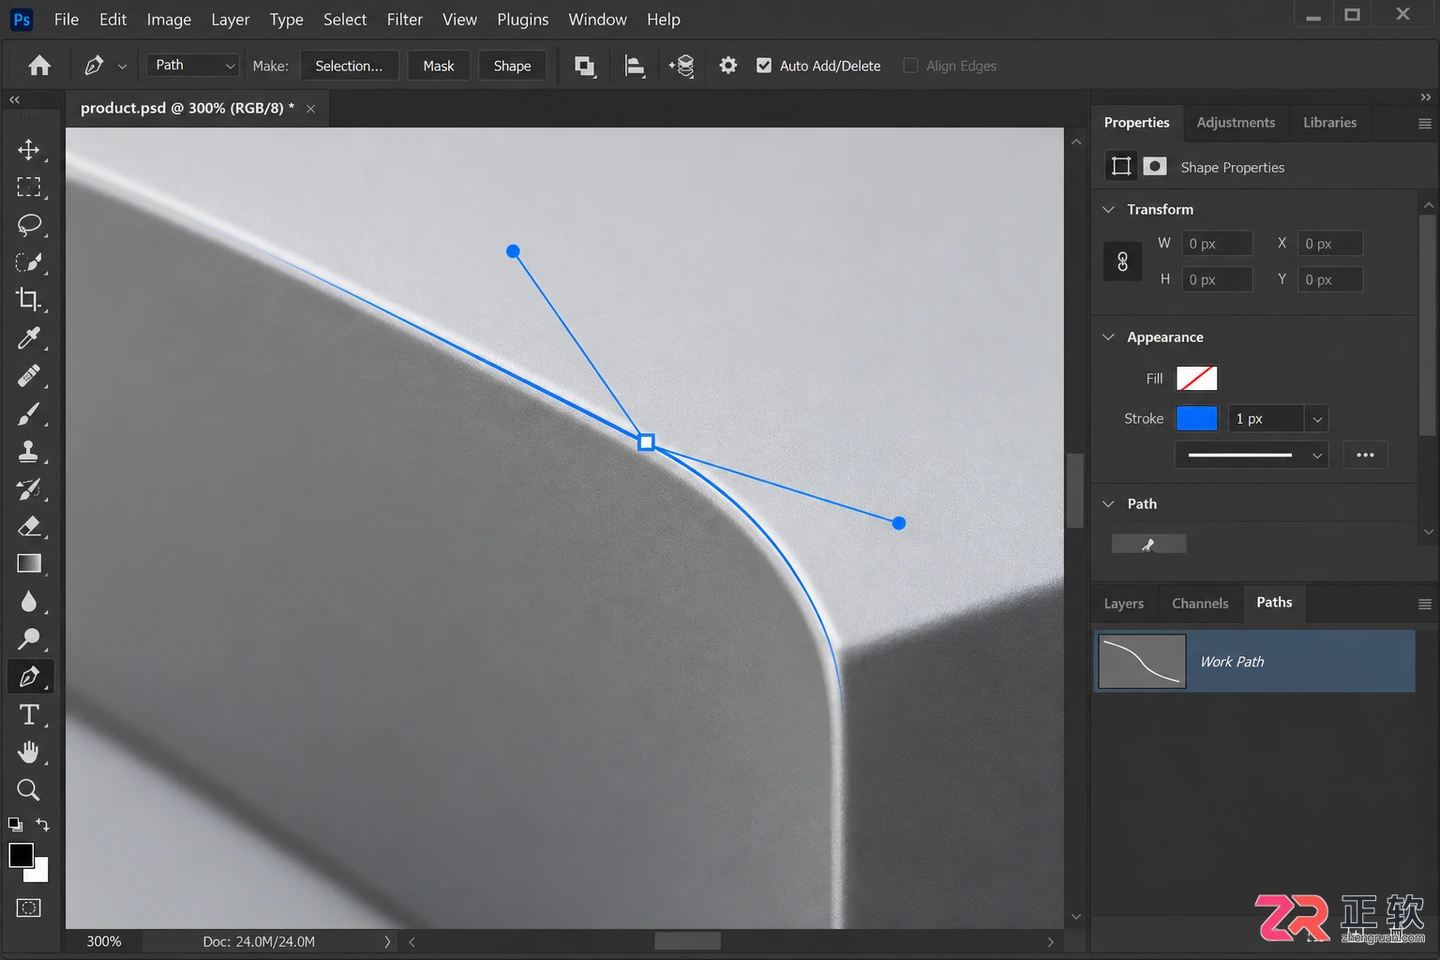Screen dimensions: 1440x960
Task: Collapse the Path section
Action: pyautogui.click(x=1108, y=504)
